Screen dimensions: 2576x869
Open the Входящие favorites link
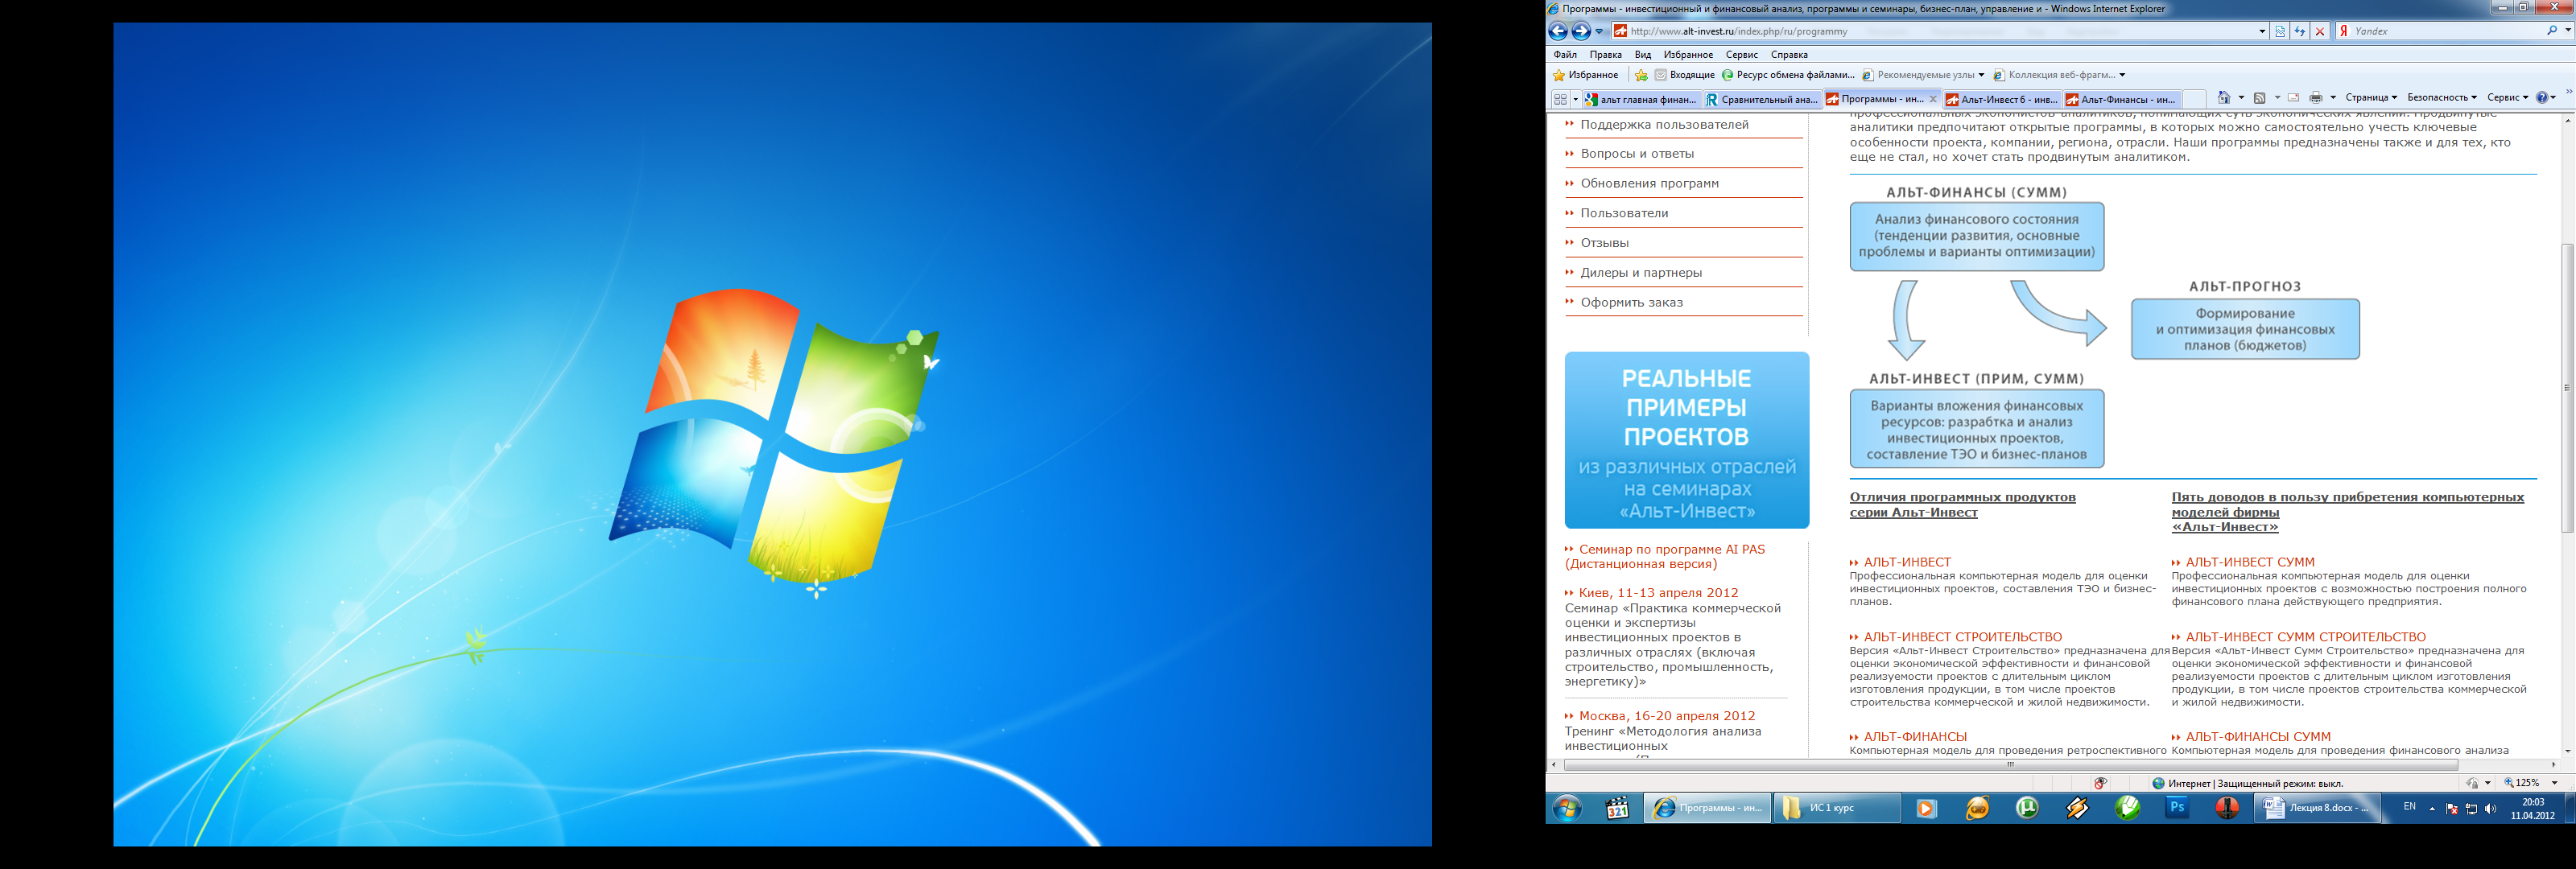pos(1685,75)
